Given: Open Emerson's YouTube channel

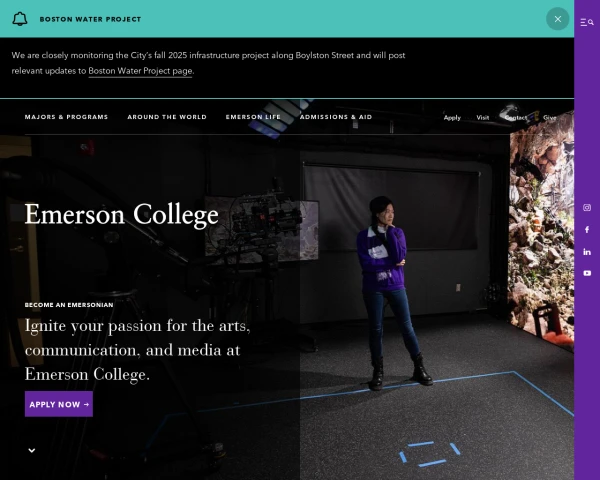Looking at the screenshot, I should pyautogui.click(x=587, y=273).
